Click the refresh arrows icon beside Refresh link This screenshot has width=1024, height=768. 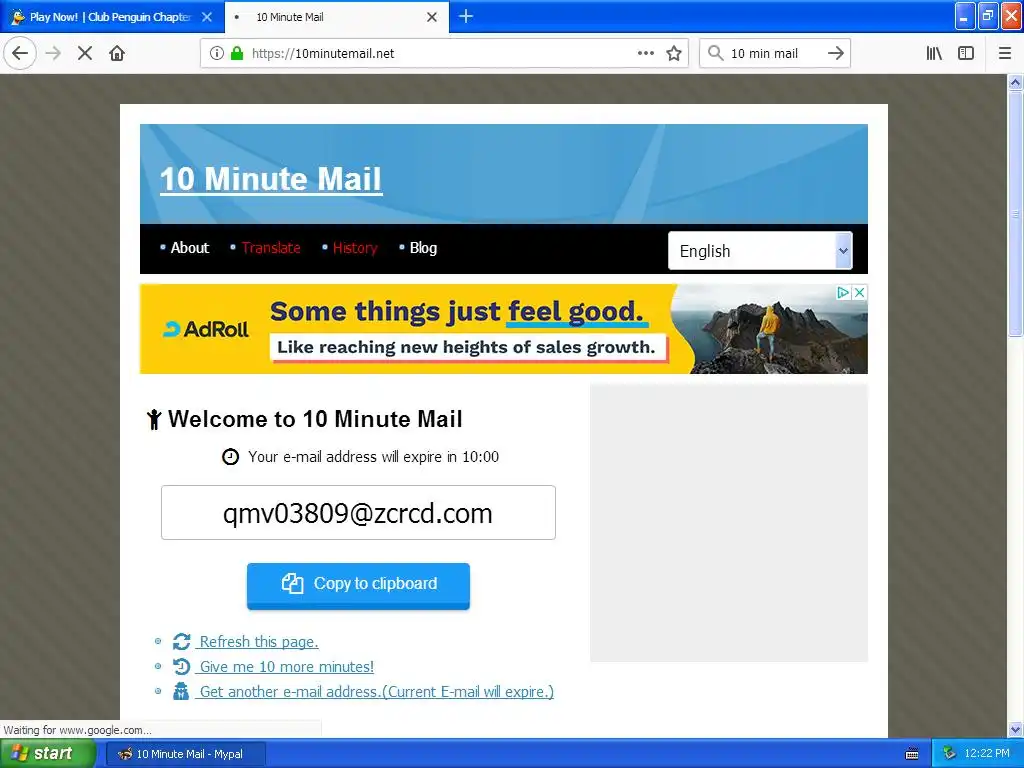182,642
